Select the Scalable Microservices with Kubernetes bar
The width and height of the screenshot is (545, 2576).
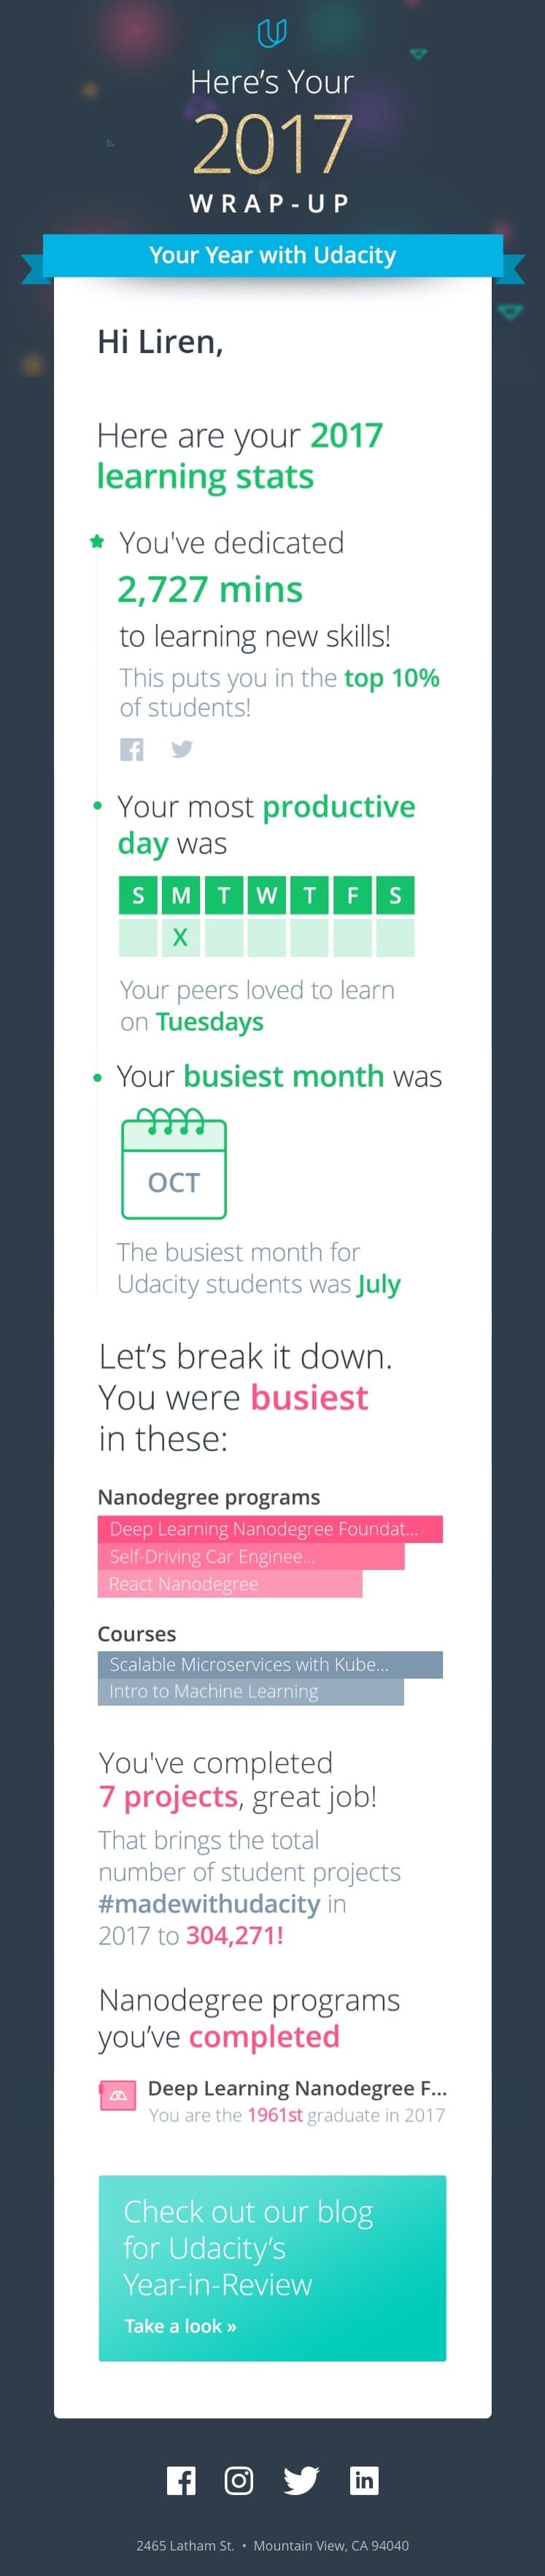[270, 1664]
